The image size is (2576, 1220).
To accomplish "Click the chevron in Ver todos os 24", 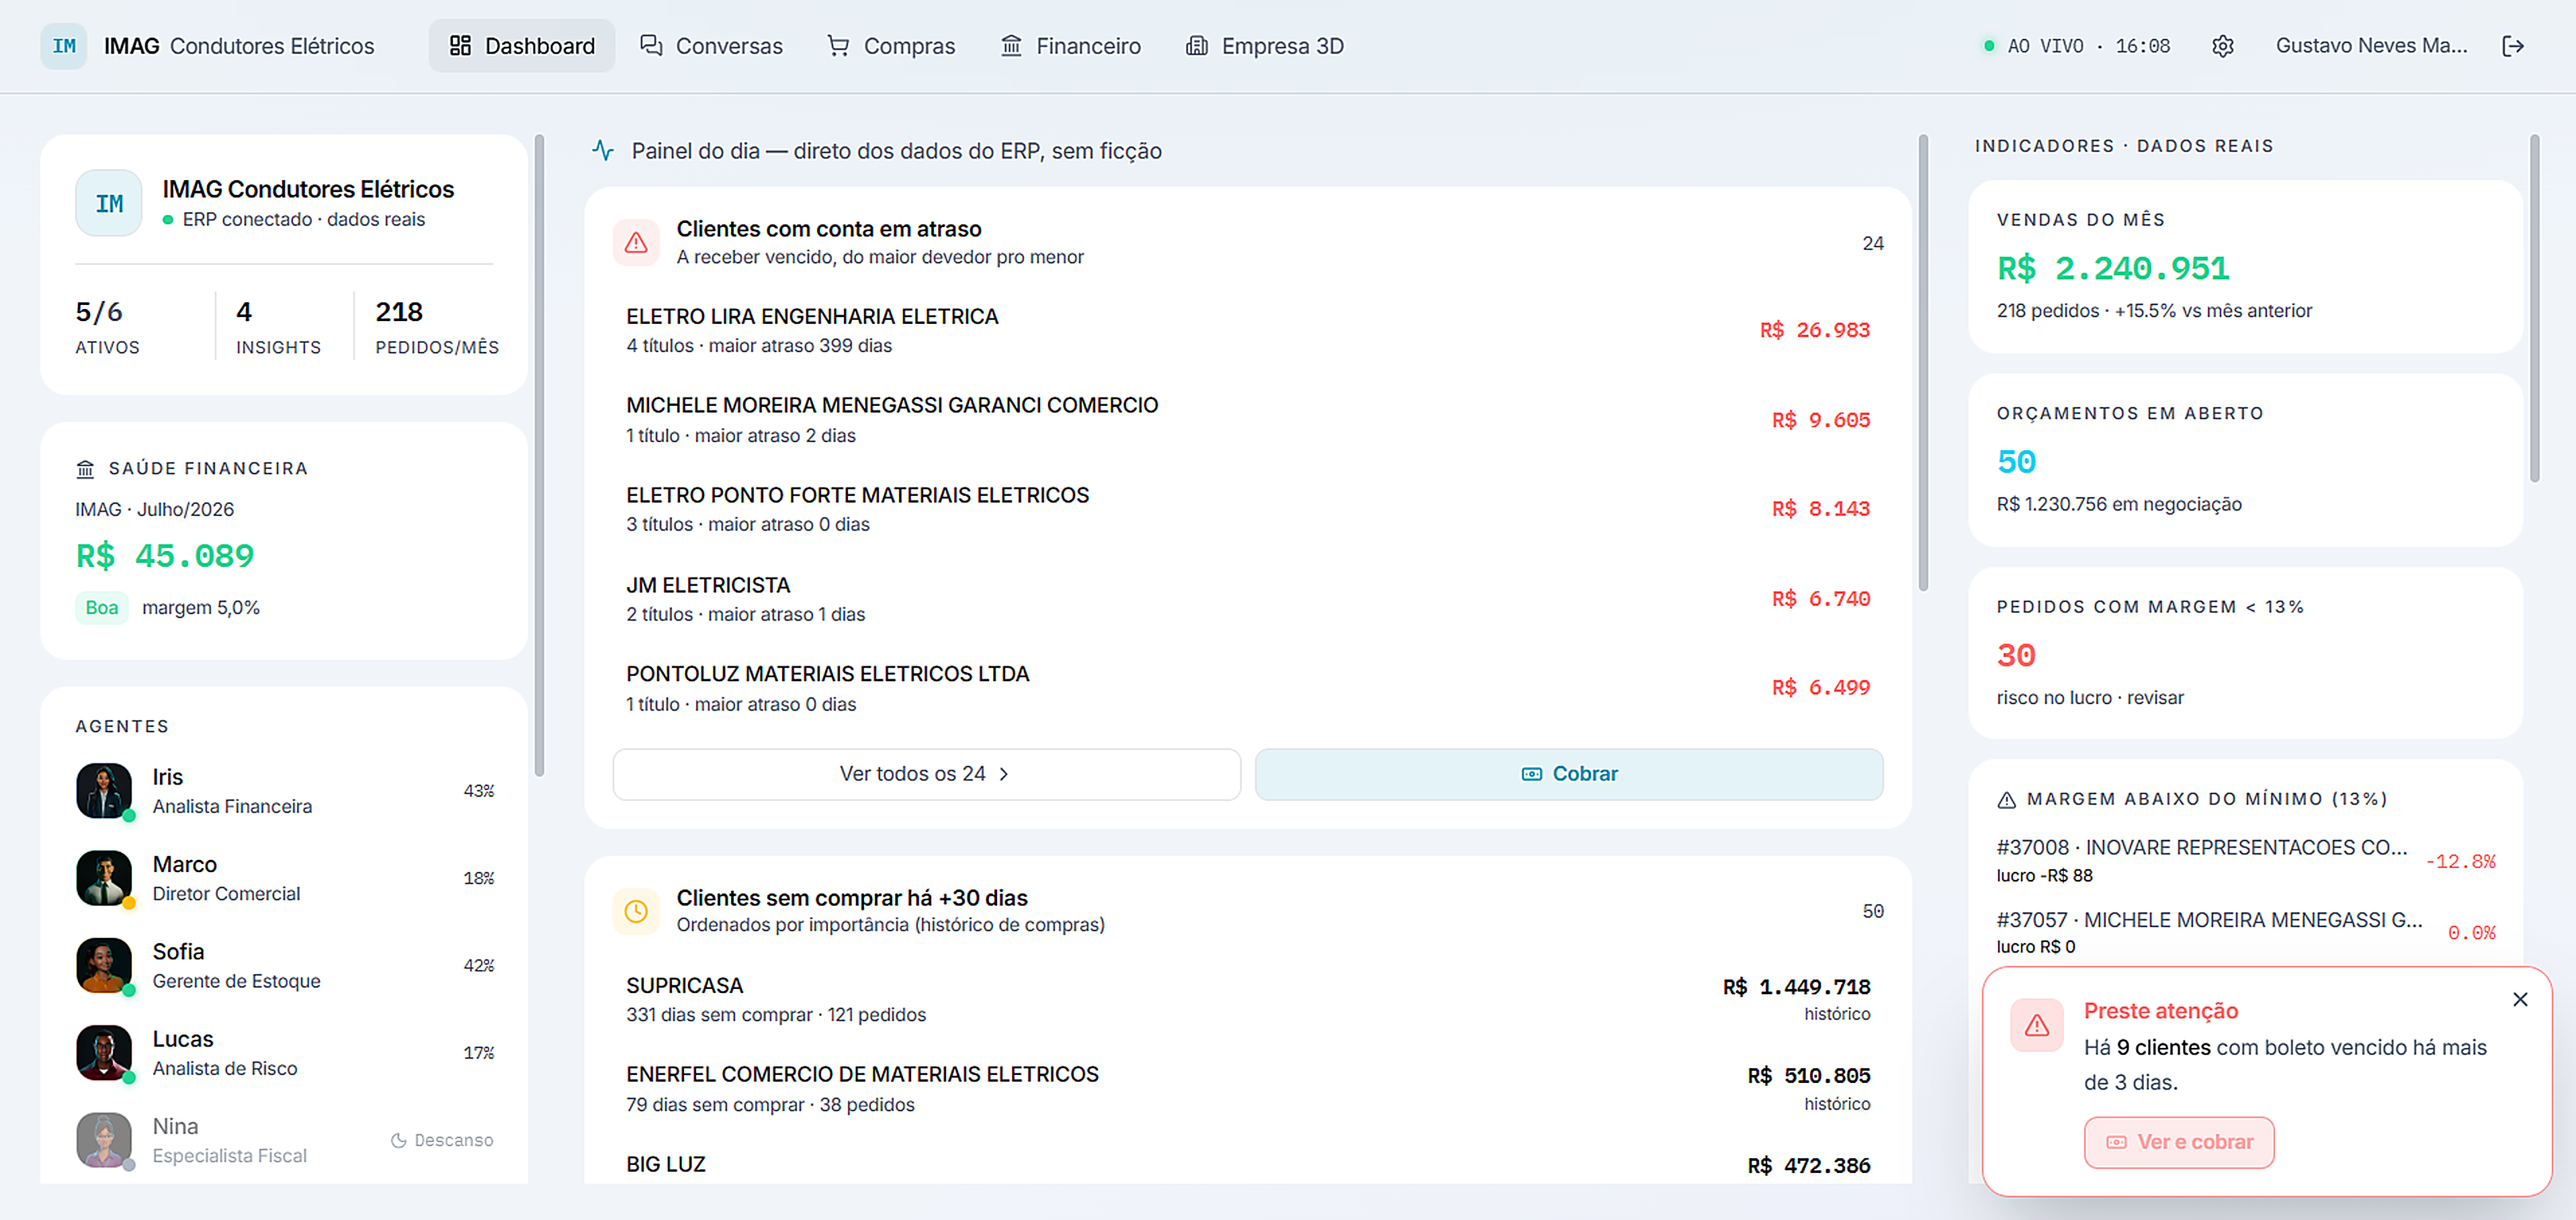I will point(1004,774).
